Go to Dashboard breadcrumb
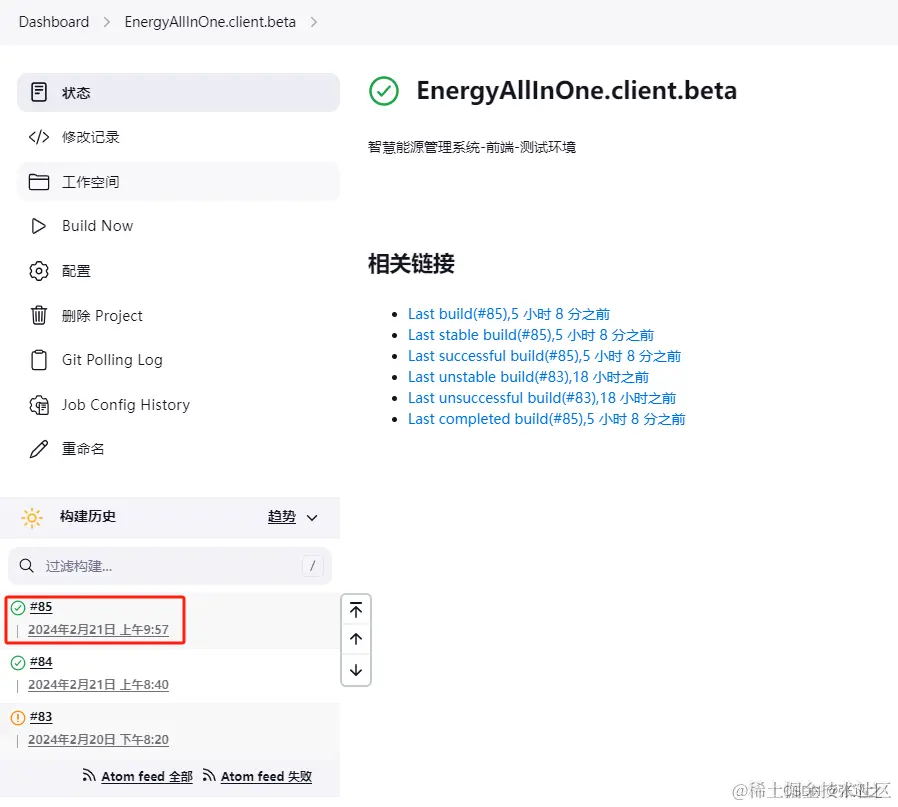 (x=54, y=22)
